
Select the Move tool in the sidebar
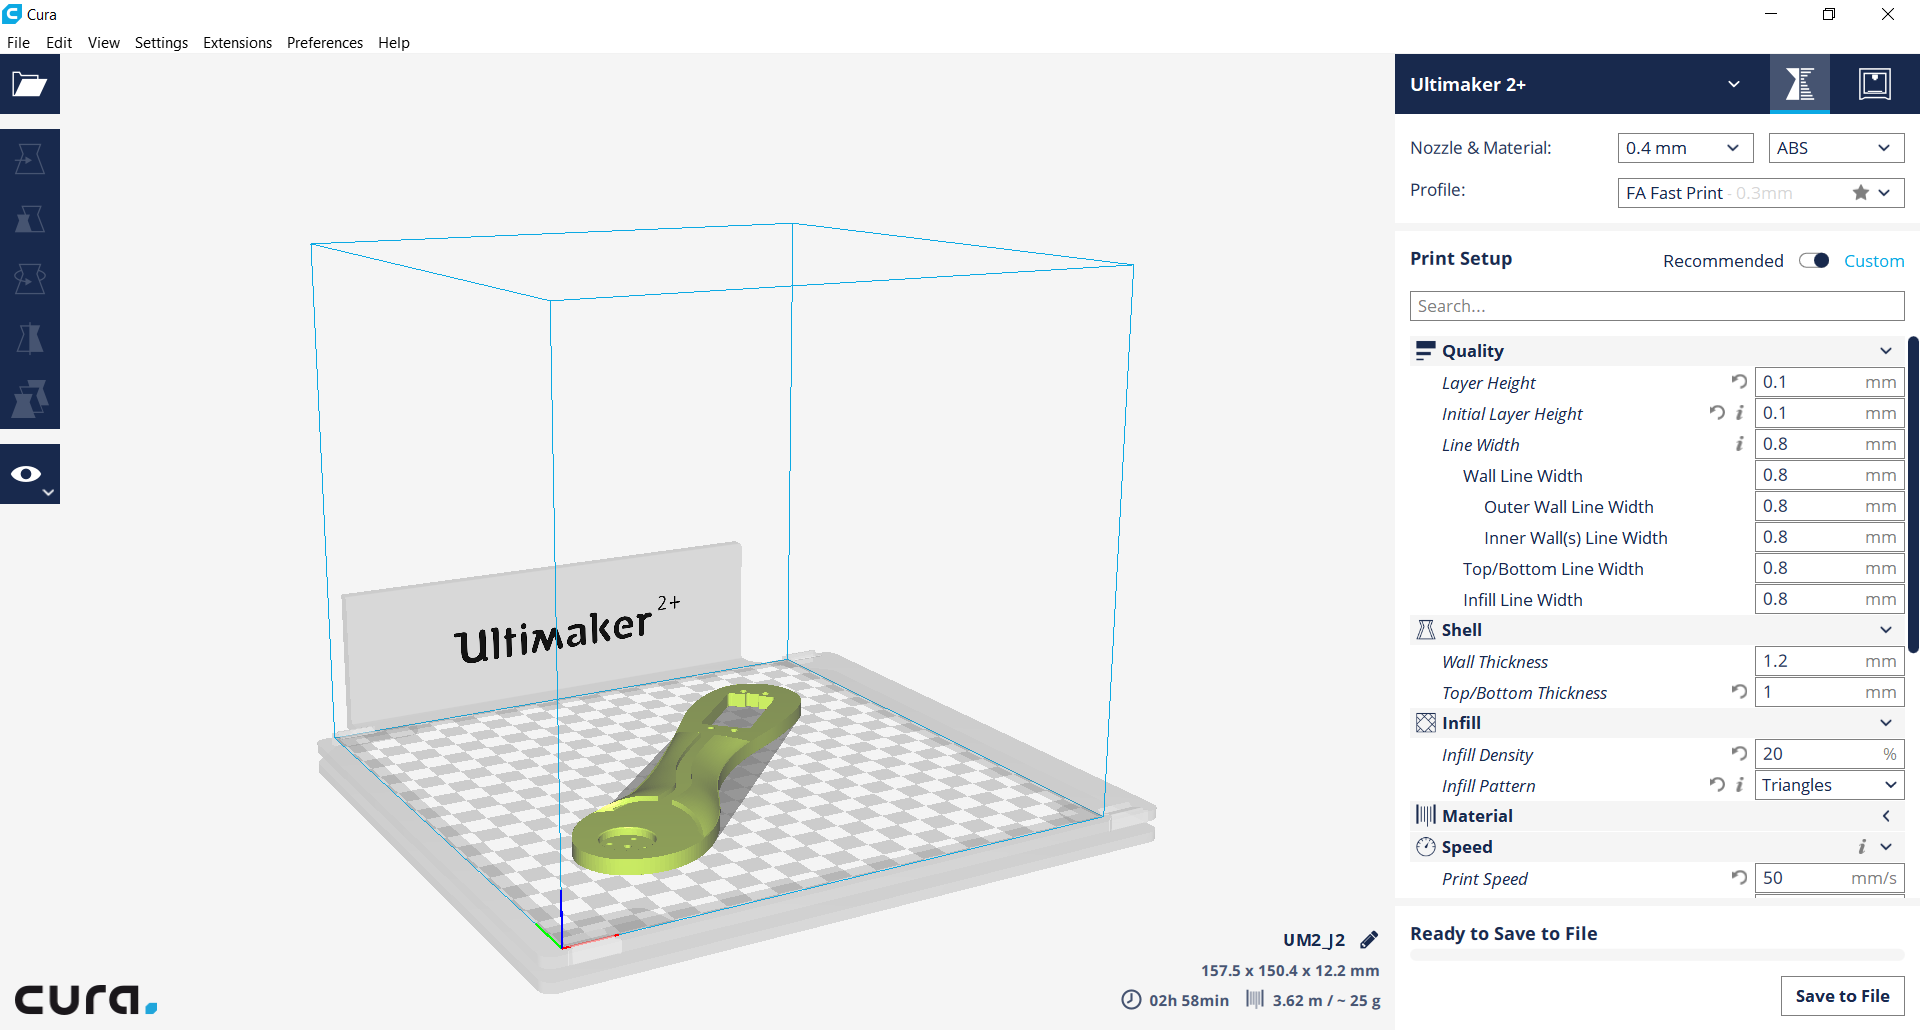coord(30,159)
